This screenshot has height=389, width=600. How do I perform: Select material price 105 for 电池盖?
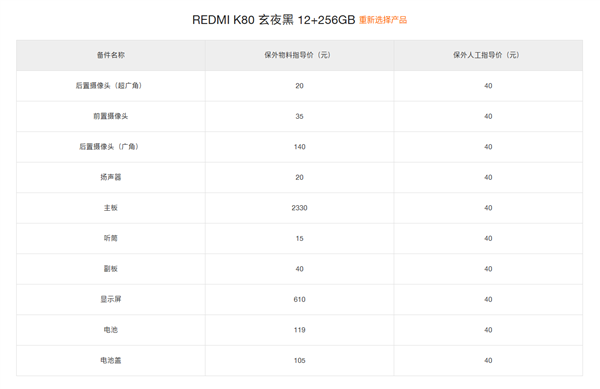[x=300, y=360]
